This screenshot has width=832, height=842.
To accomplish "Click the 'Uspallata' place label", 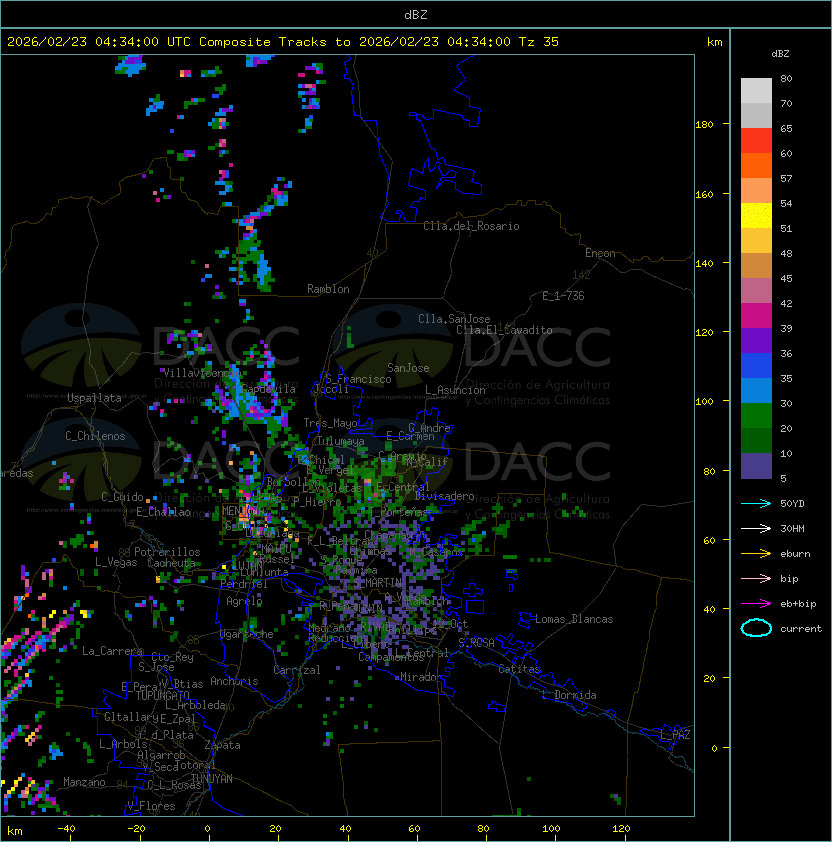I will tap(94, 398).
